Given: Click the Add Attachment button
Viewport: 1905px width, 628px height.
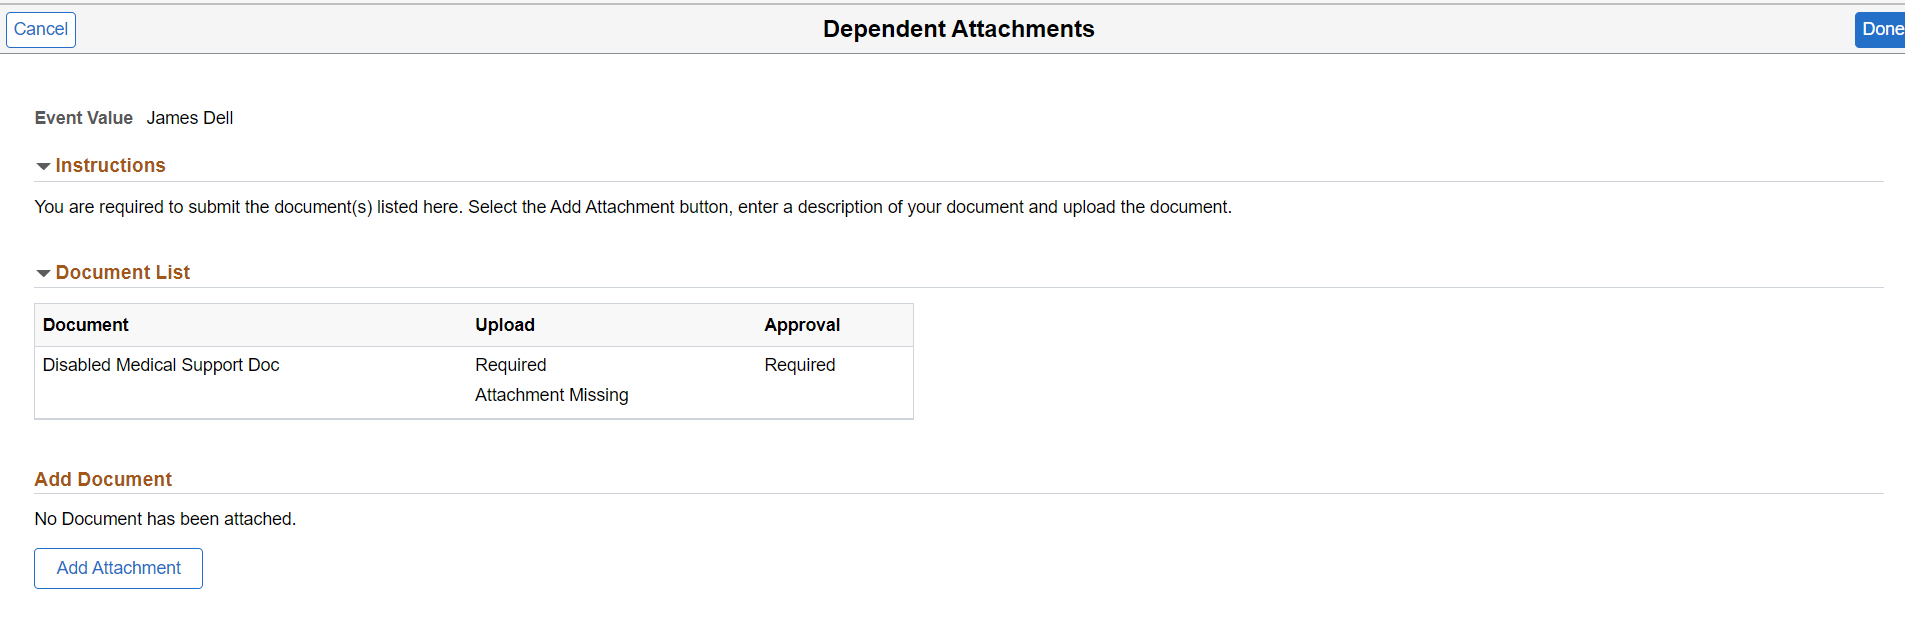Looking at the screenshot, I should (118, 568).
